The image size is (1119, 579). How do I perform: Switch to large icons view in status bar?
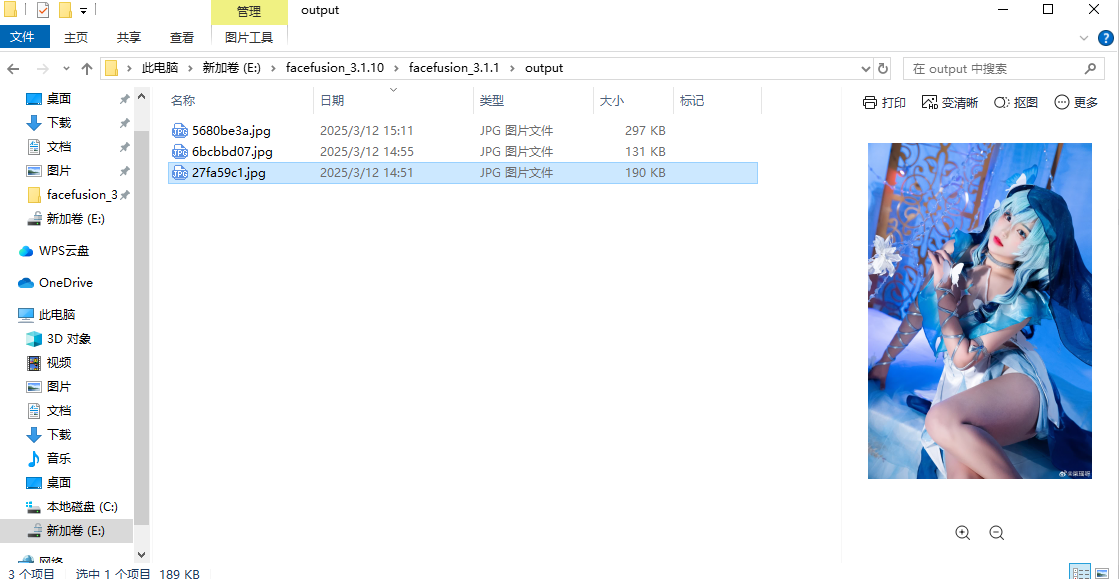click(x=1102, y=572)
